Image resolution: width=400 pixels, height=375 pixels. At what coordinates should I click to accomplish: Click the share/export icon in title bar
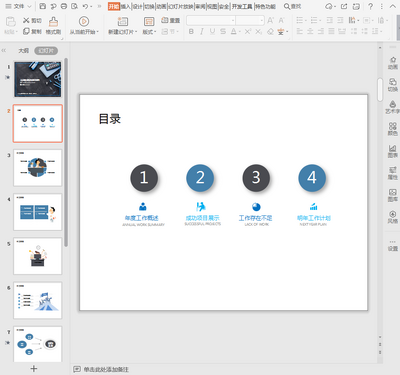coord(344,6)
